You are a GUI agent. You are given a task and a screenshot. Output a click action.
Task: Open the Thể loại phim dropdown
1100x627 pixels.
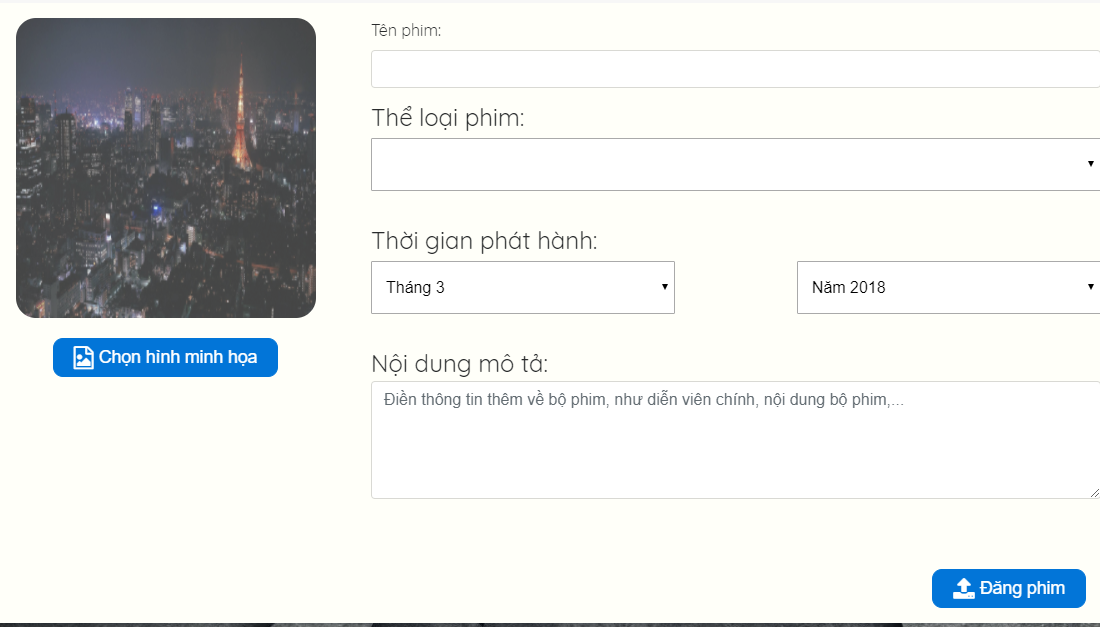700,163
